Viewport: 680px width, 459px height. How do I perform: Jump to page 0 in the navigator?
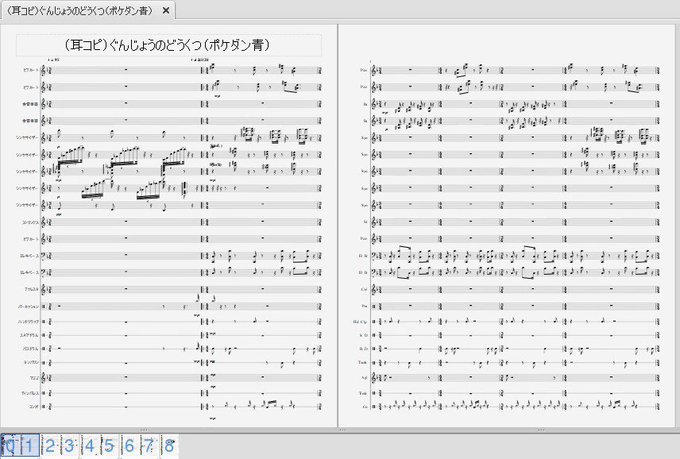(x=10, y=446)
